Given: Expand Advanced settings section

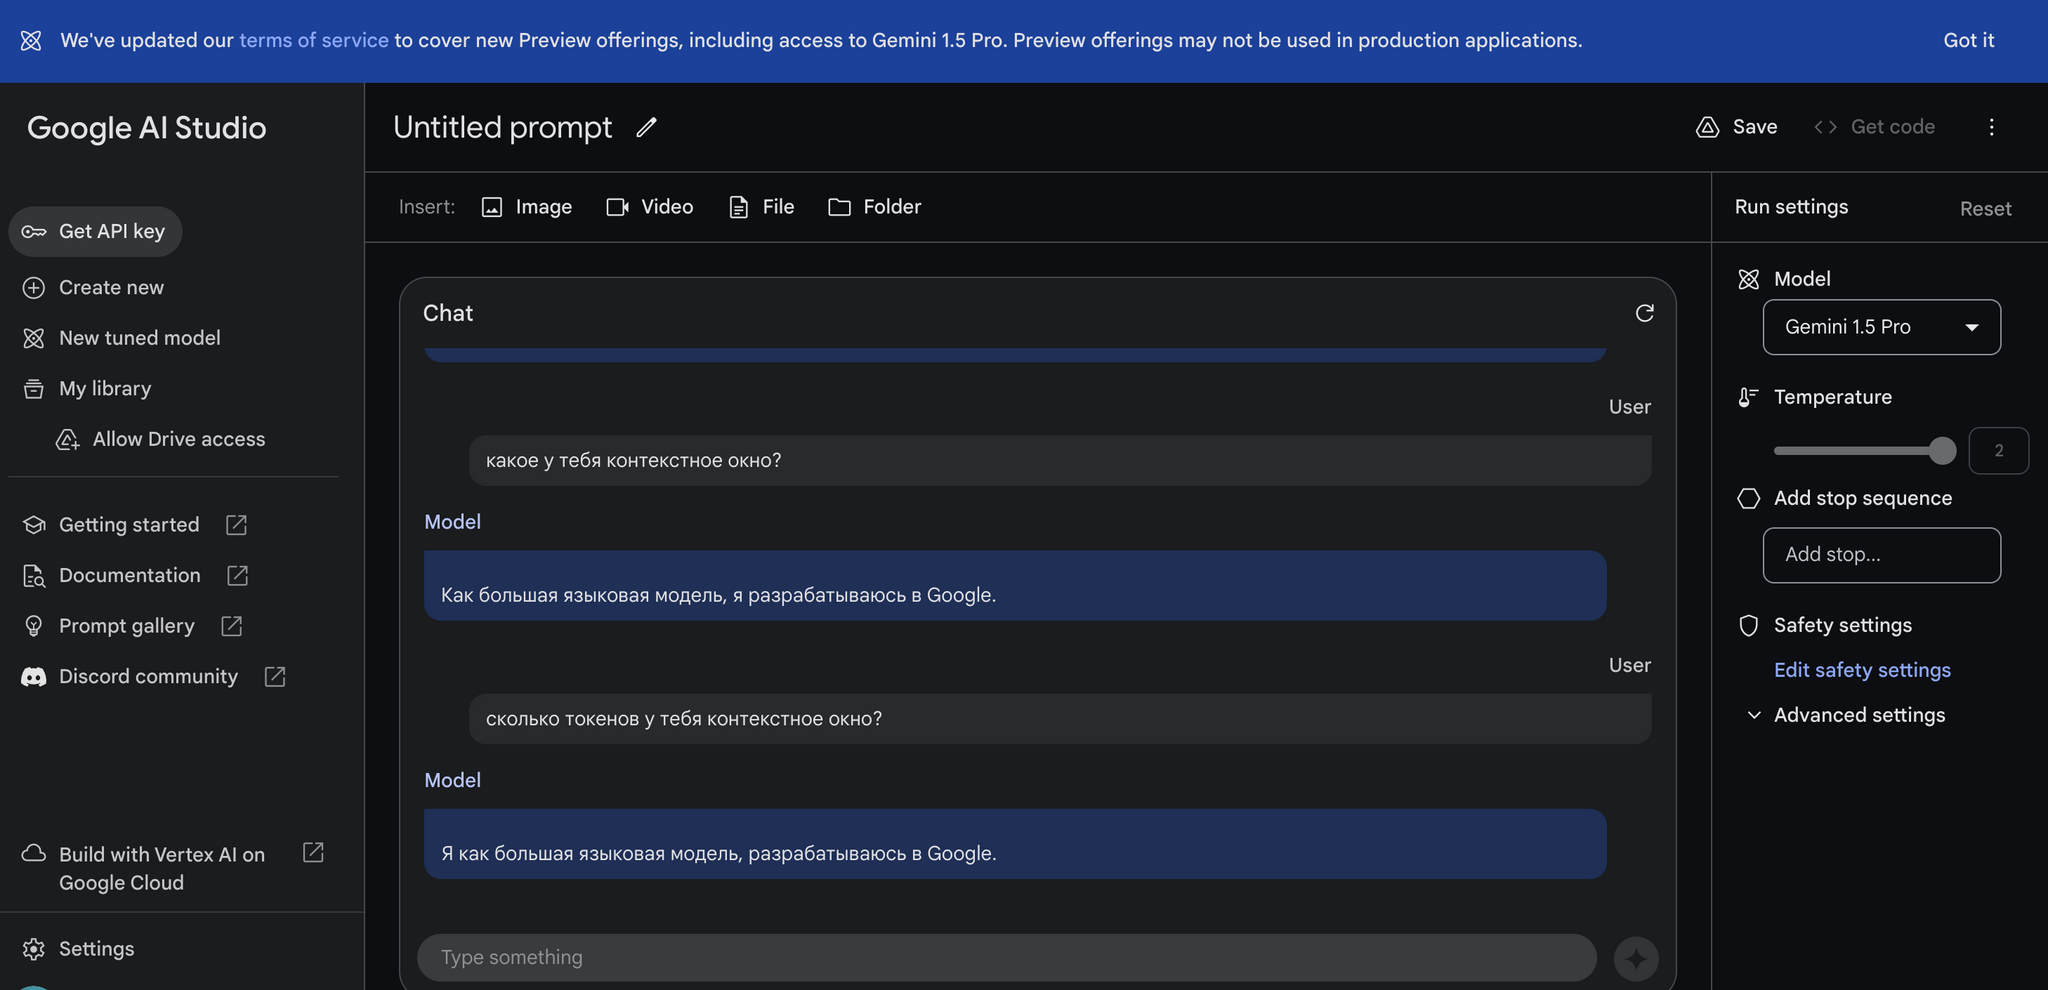Looking at the screenshot, I should click(1846, 715).
